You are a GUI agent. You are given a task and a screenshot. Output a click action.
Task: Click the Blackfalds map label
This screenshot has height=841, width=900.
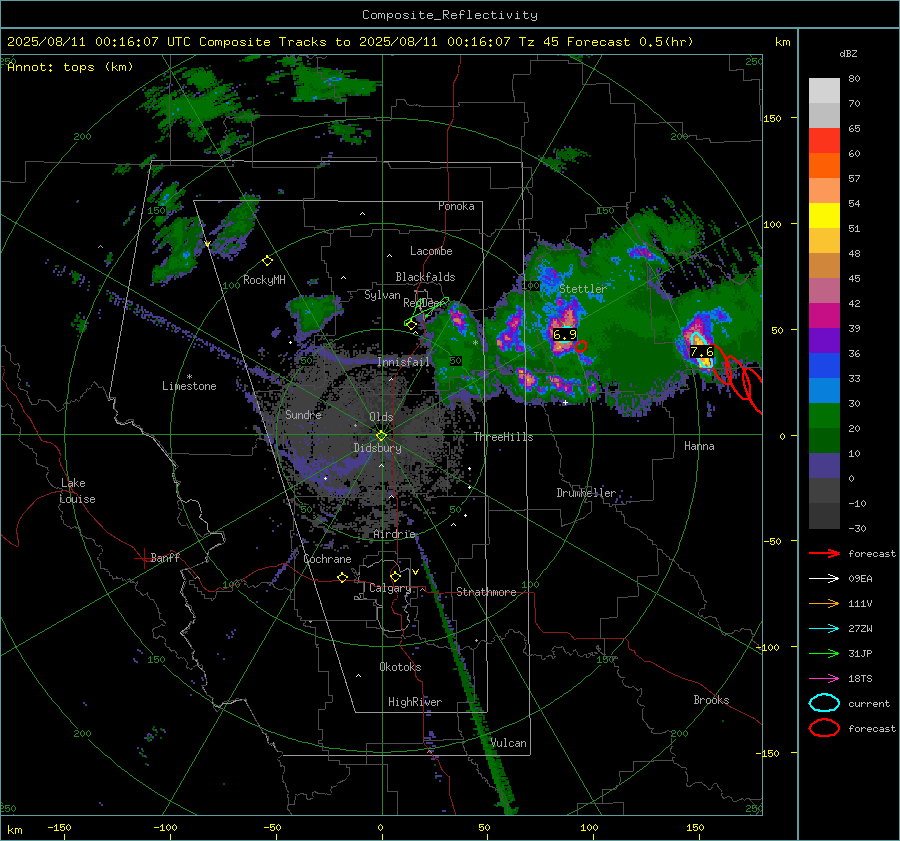[425, 277]
